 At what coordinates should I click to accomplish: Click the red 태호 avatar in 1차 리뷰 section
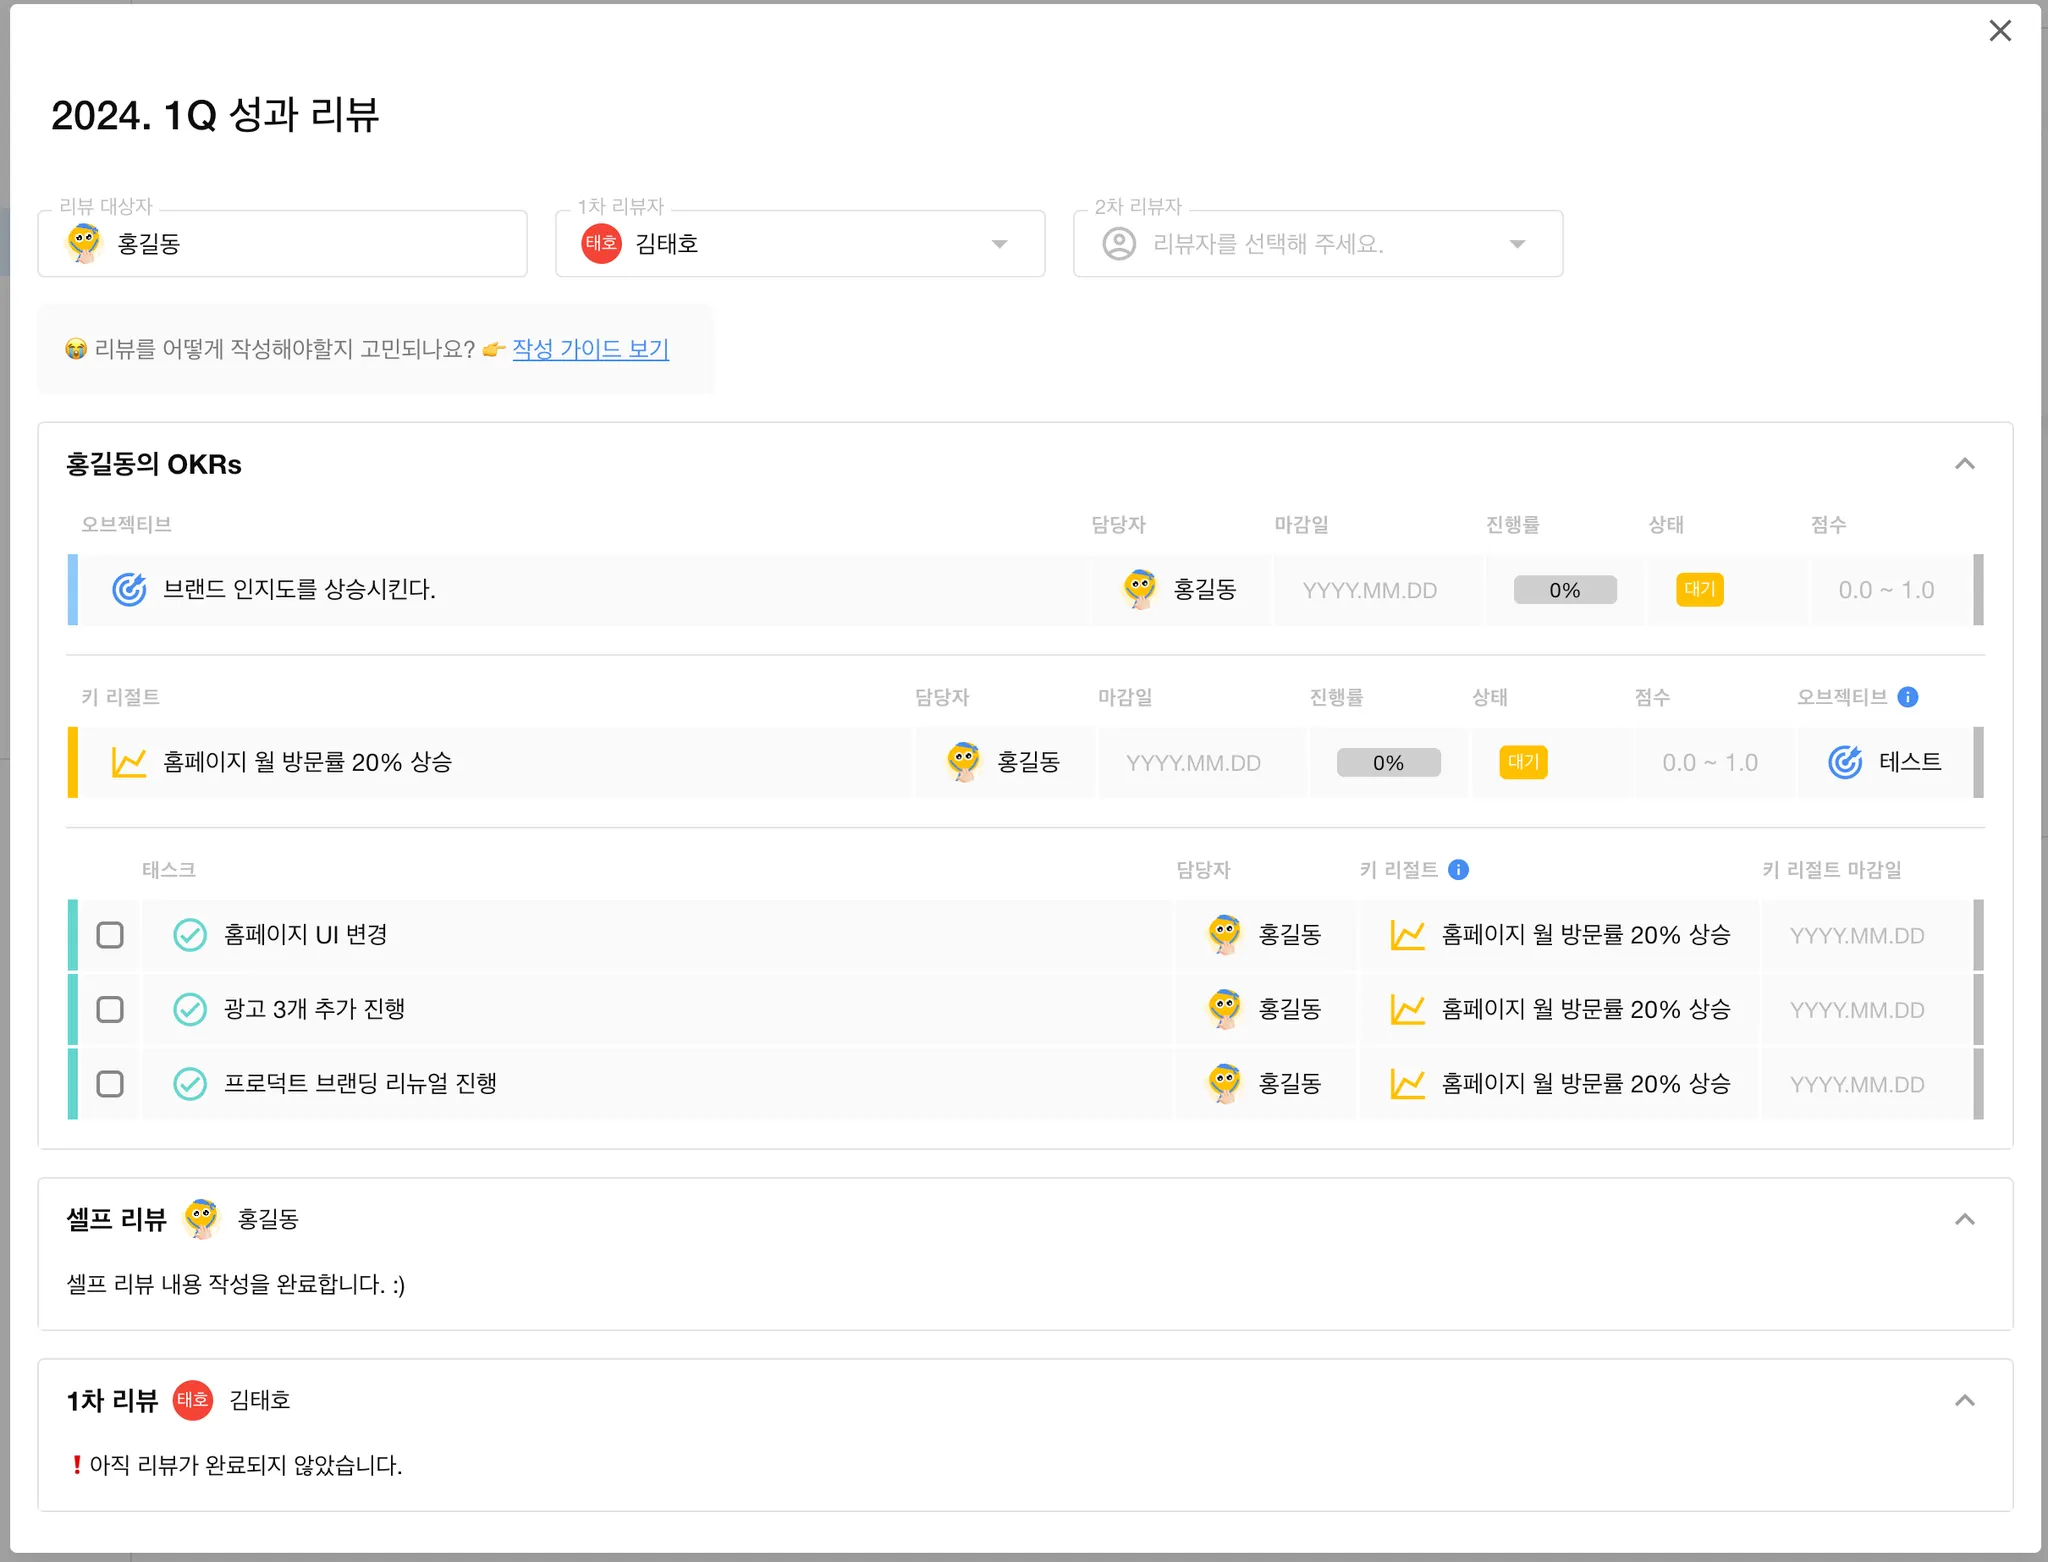coord(193,1400)
